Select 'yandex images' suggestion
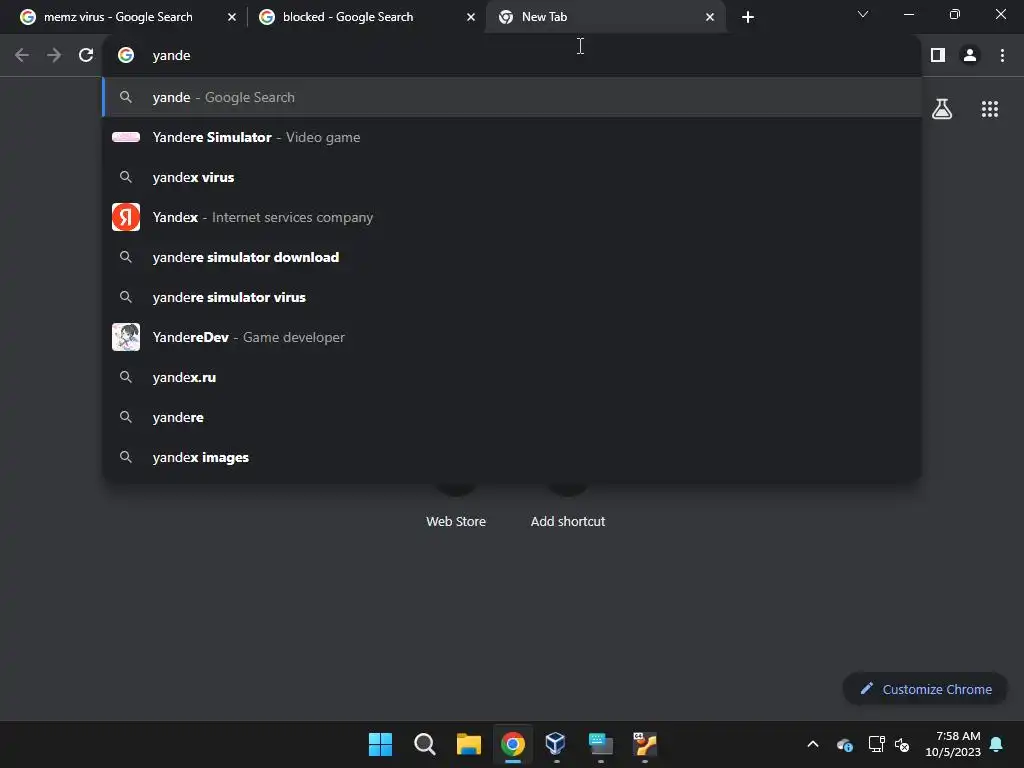This screenshot has width=1024, height=768. tap(513, 457)
